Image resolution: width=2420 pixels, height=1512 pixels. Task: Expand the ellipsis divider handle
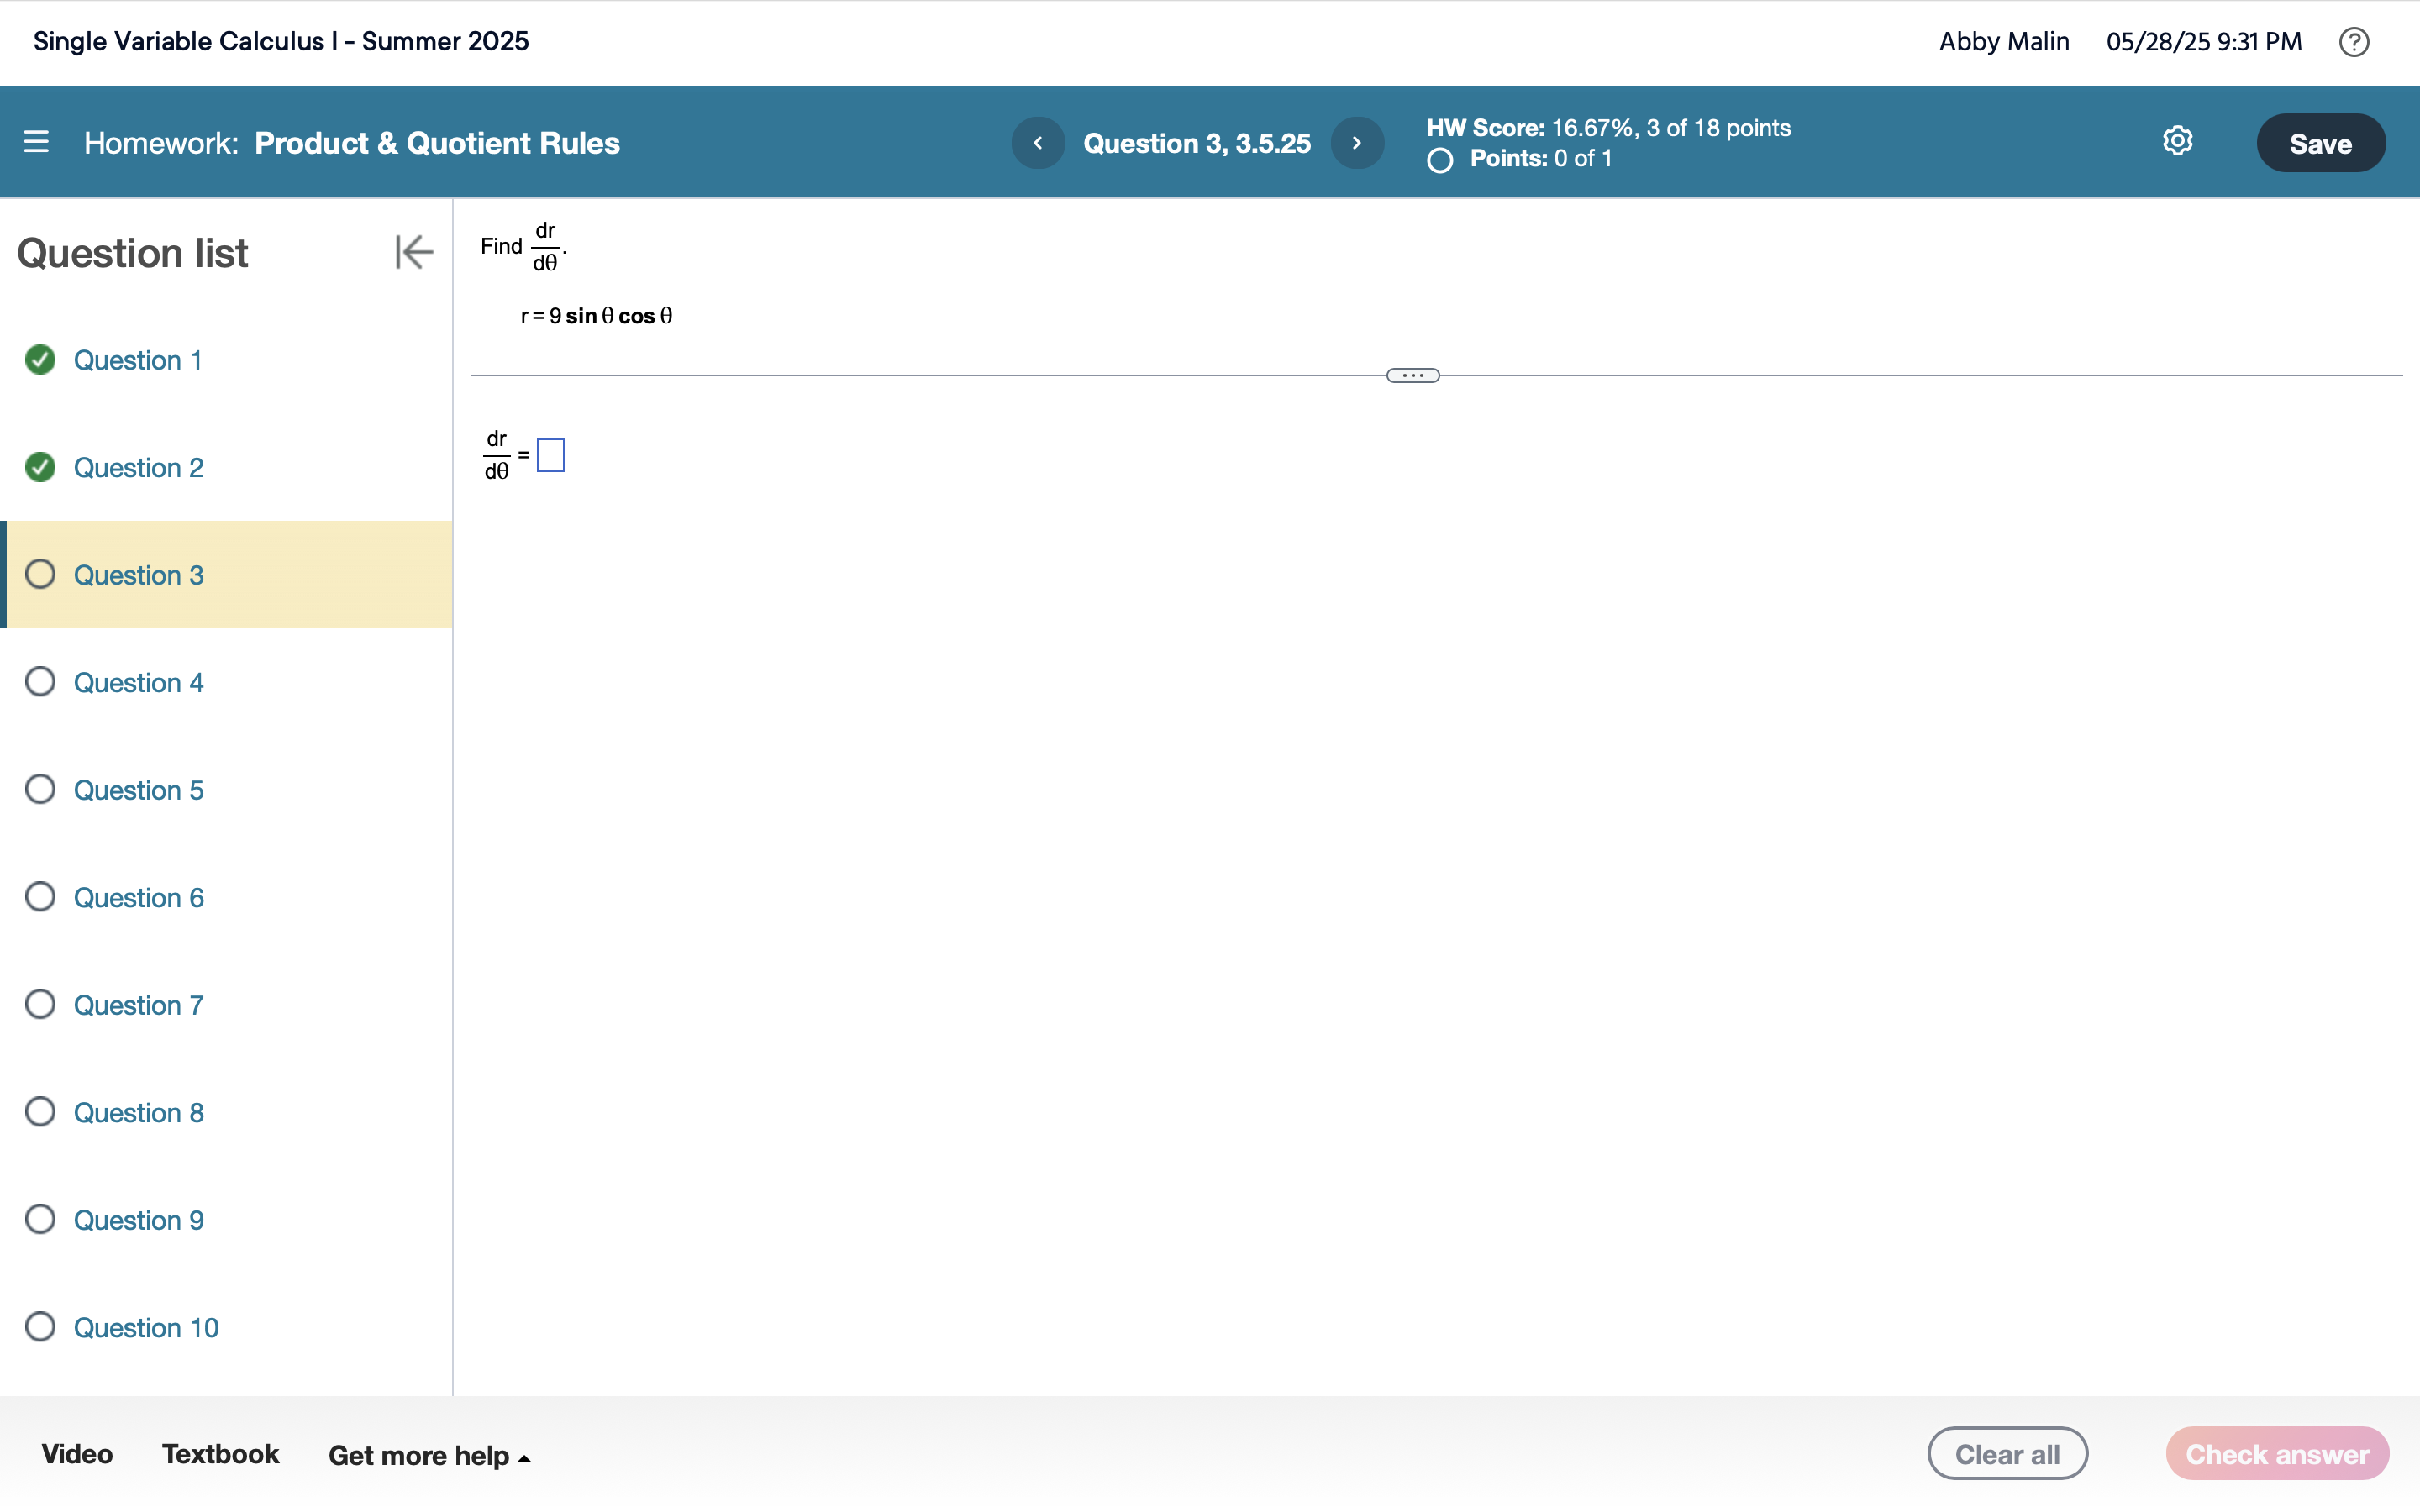pyautogui.click(x=1412, y=376)
